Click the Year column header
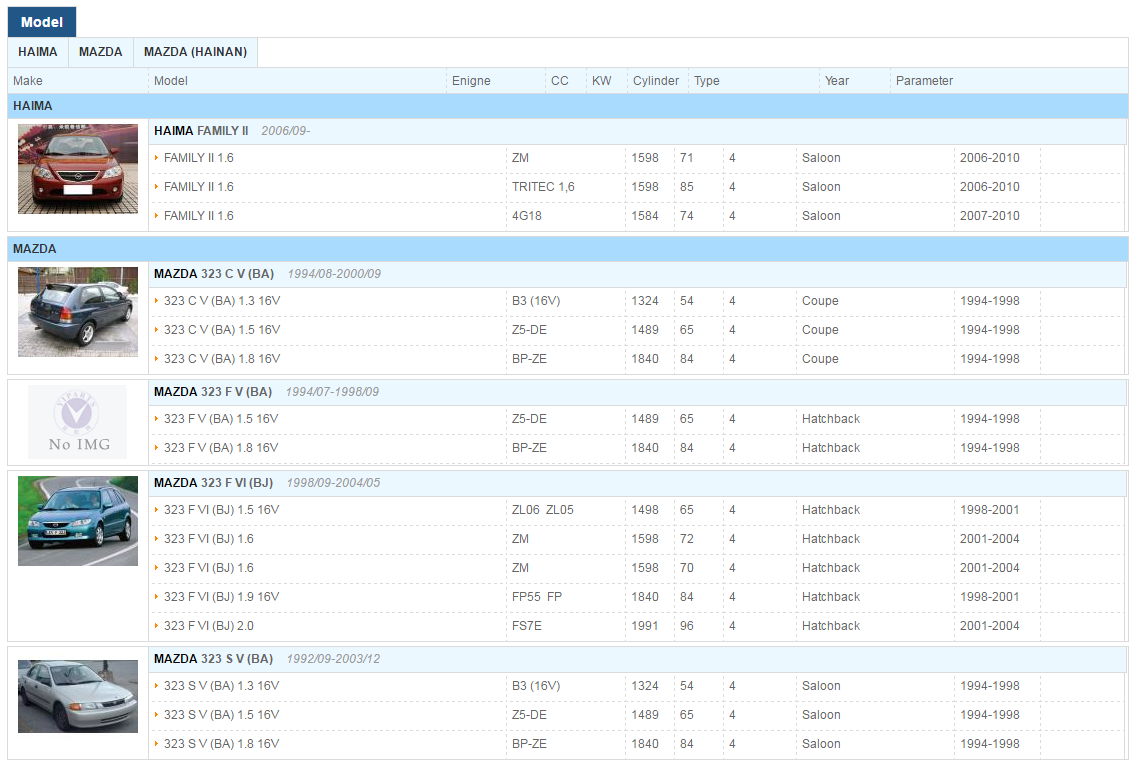 click(837, 81)
